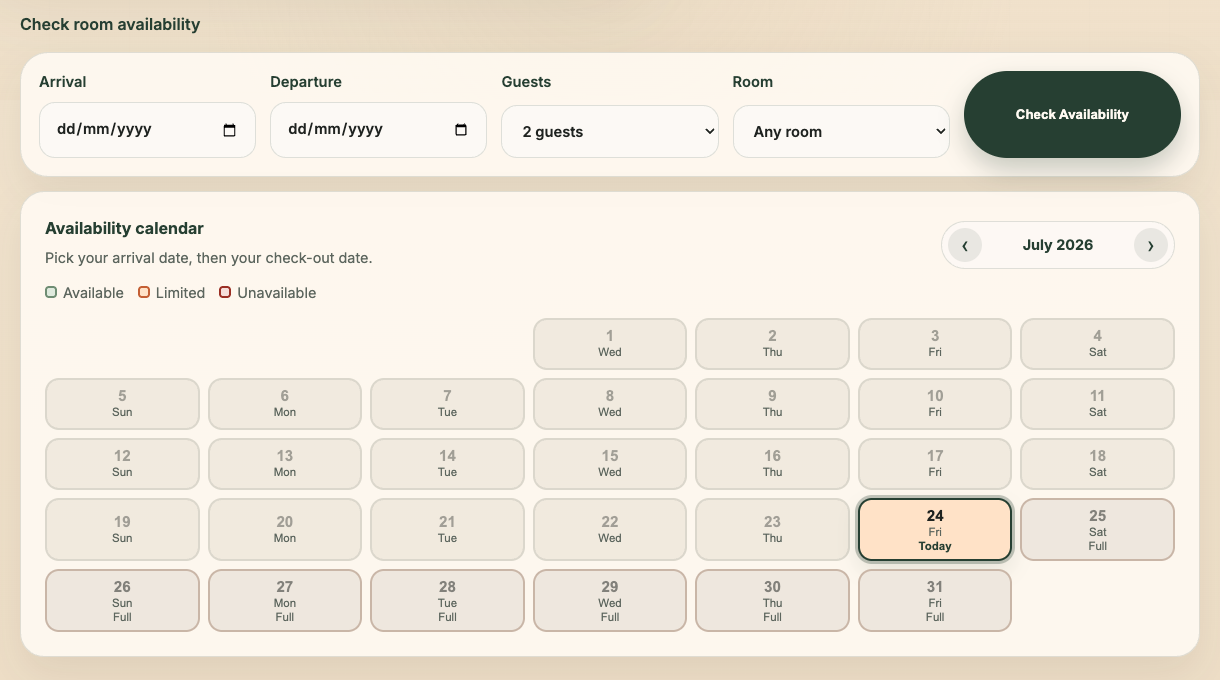Click day 21 Tue

(x=447, y=530)
